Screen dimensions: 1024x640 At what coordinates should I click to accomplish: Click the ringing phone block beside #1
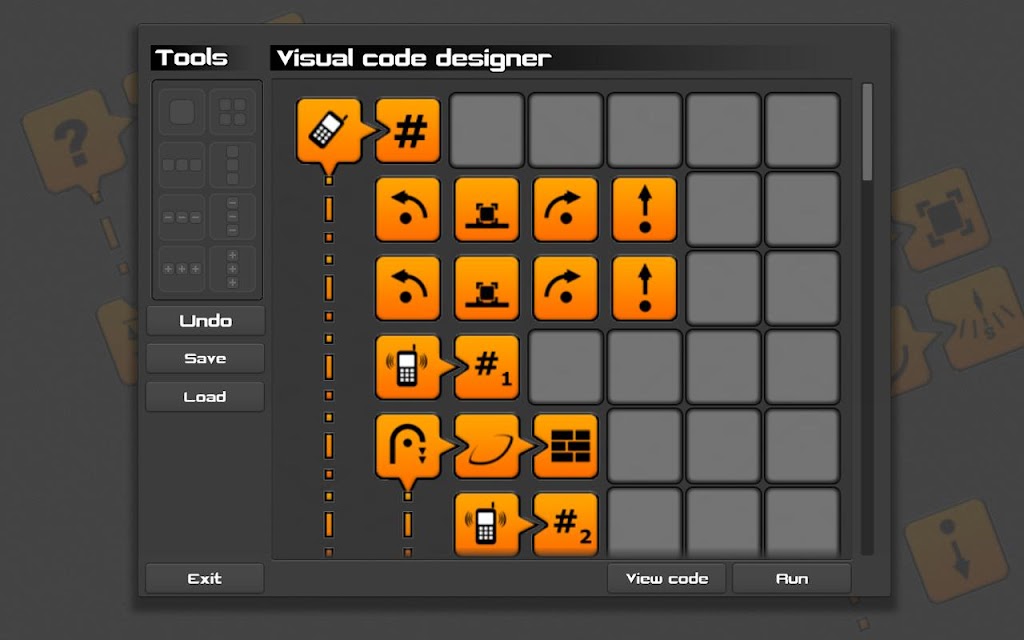[x=408, y=368]
